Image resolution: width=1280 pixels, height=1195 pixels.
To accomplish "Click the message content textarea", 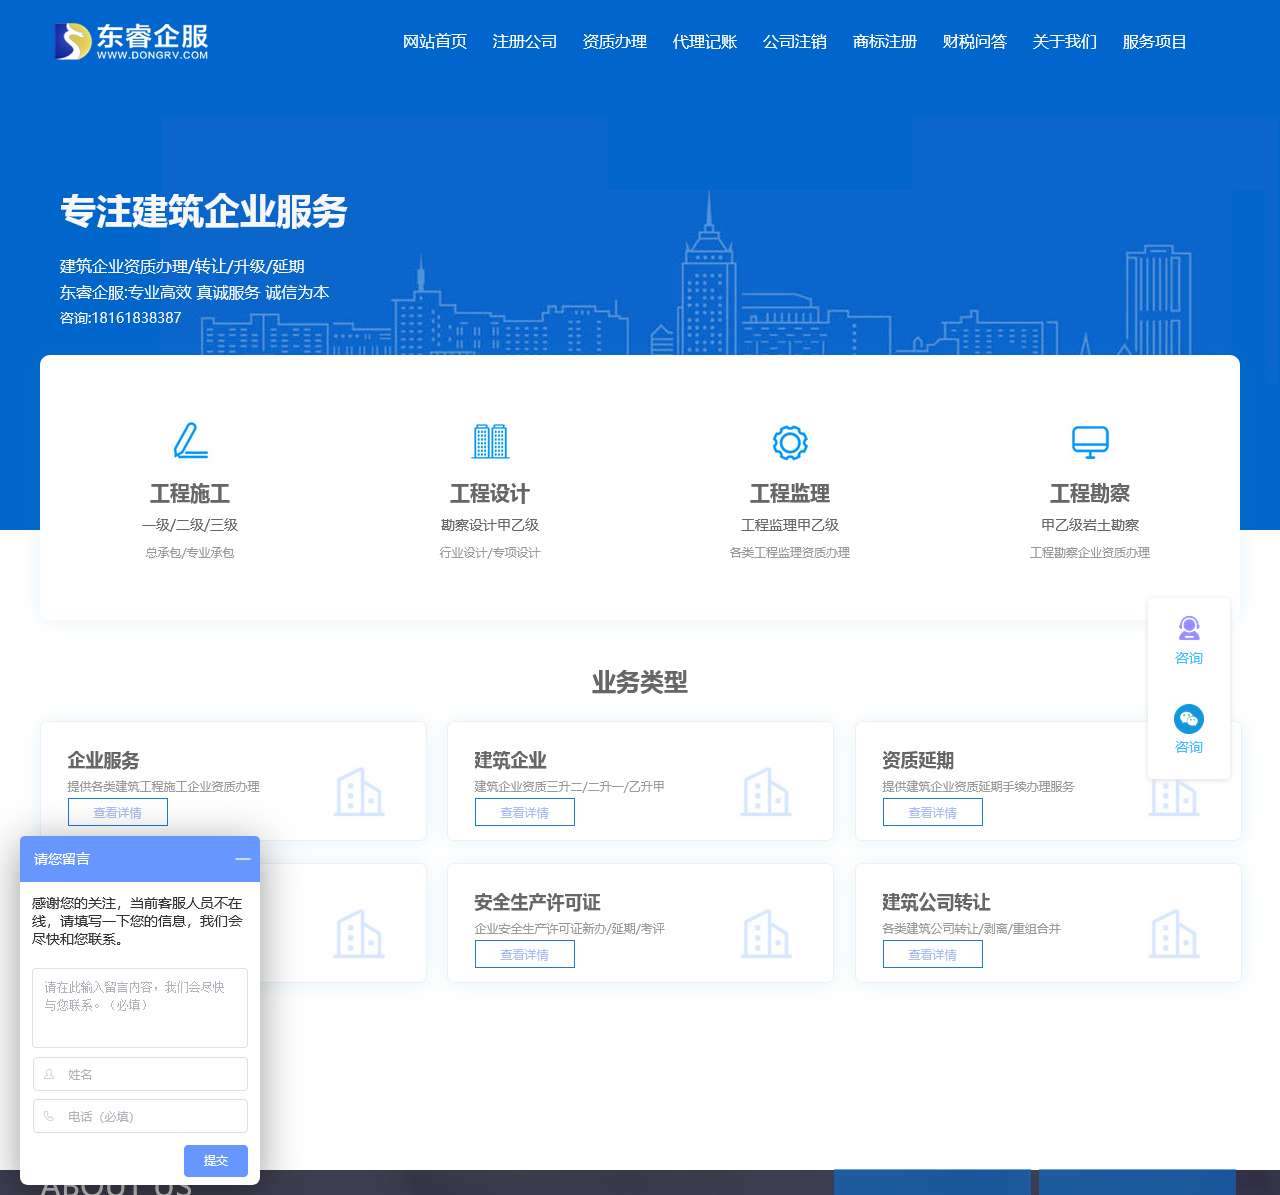I will [140, 1007].
